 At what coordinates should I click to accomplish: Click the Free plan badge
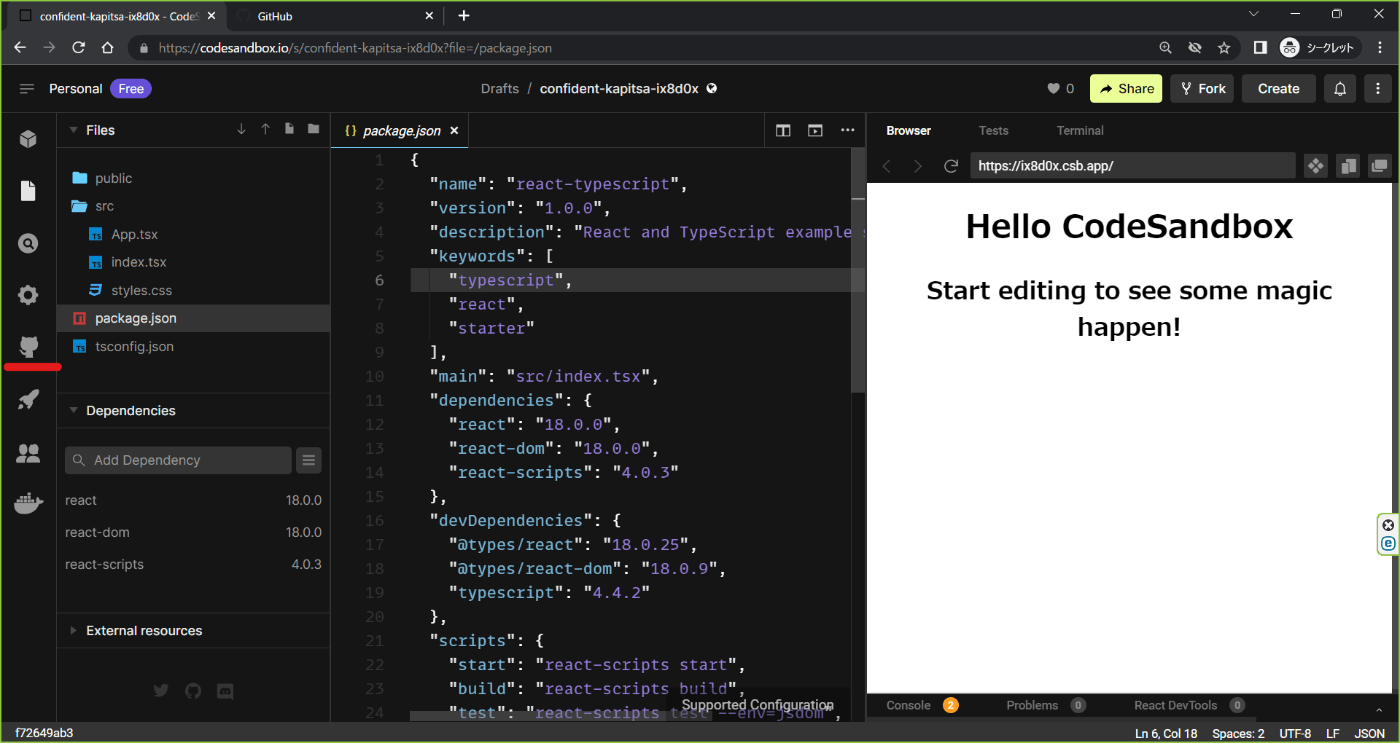tap(131, 89)
